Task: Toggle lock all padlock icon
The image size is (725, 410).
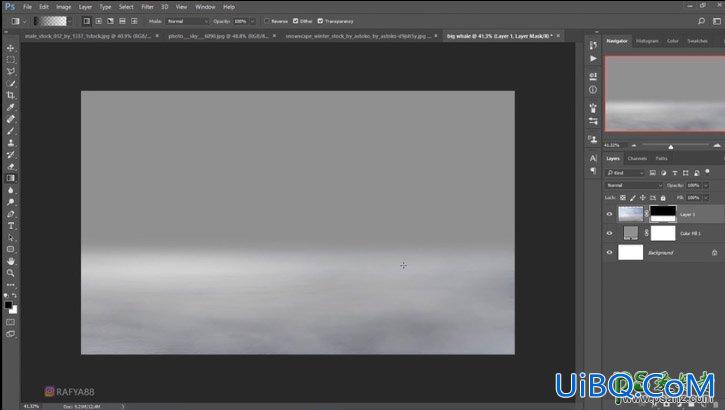Action: (x=663, y=198)
